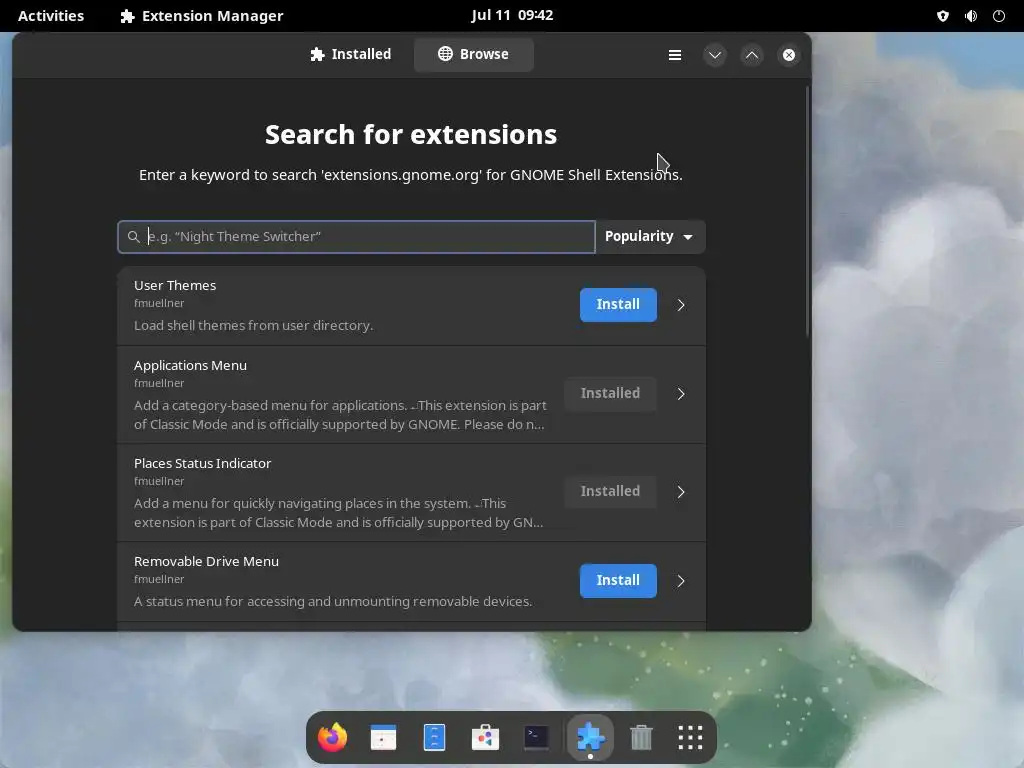
Task: Maximize window with up-arrow button
Action: (x=752, y=55)
